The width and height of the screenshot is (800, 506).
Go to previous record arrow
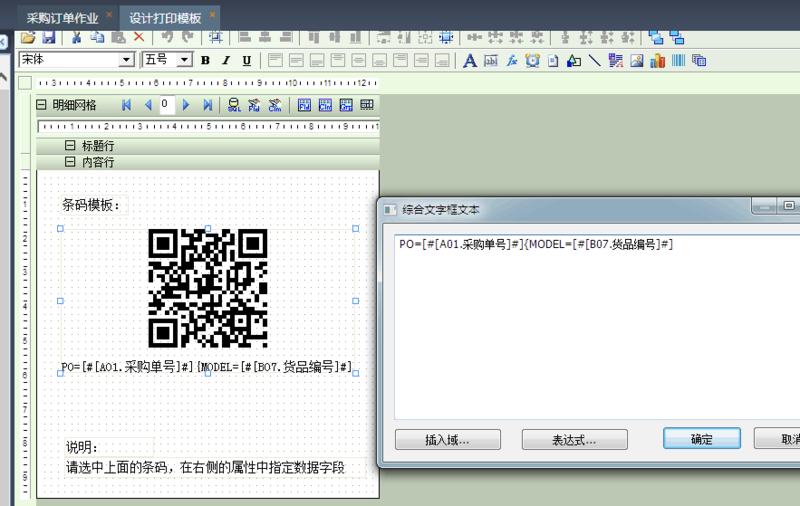[x=148, y=105]
